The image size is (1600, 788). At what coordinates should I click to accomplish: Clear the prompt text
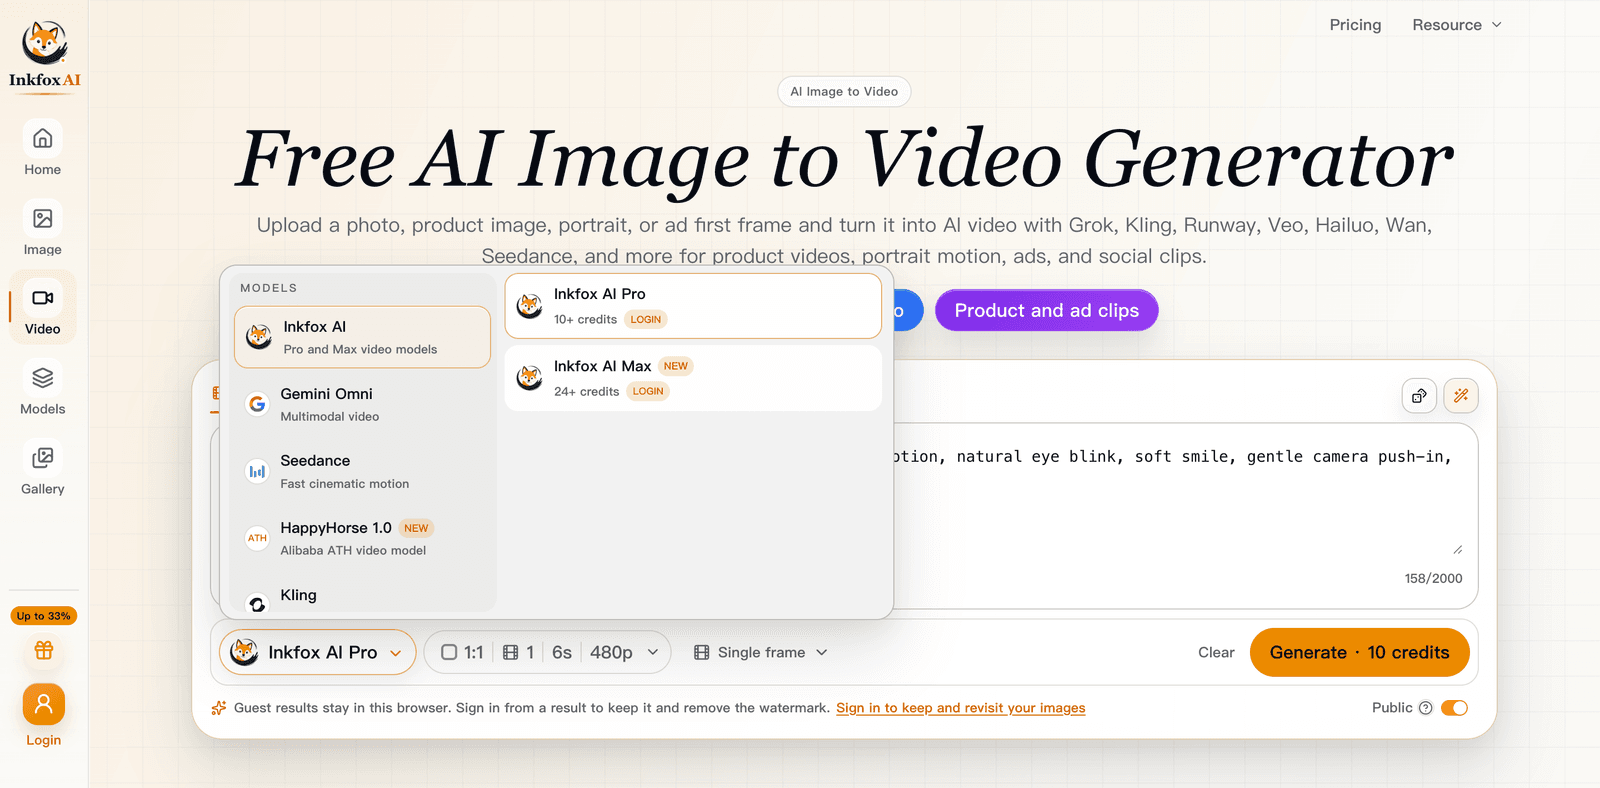pos(1216,652)
